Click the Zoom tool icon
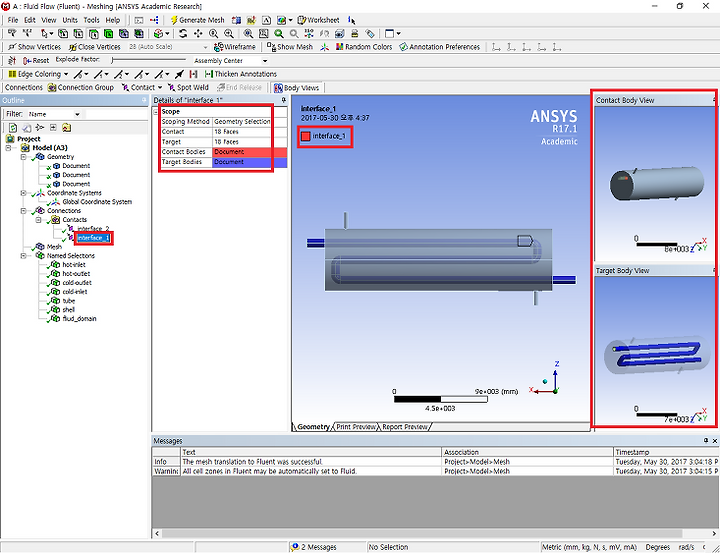This screenshot has height=553, width=720. point(214,34)
